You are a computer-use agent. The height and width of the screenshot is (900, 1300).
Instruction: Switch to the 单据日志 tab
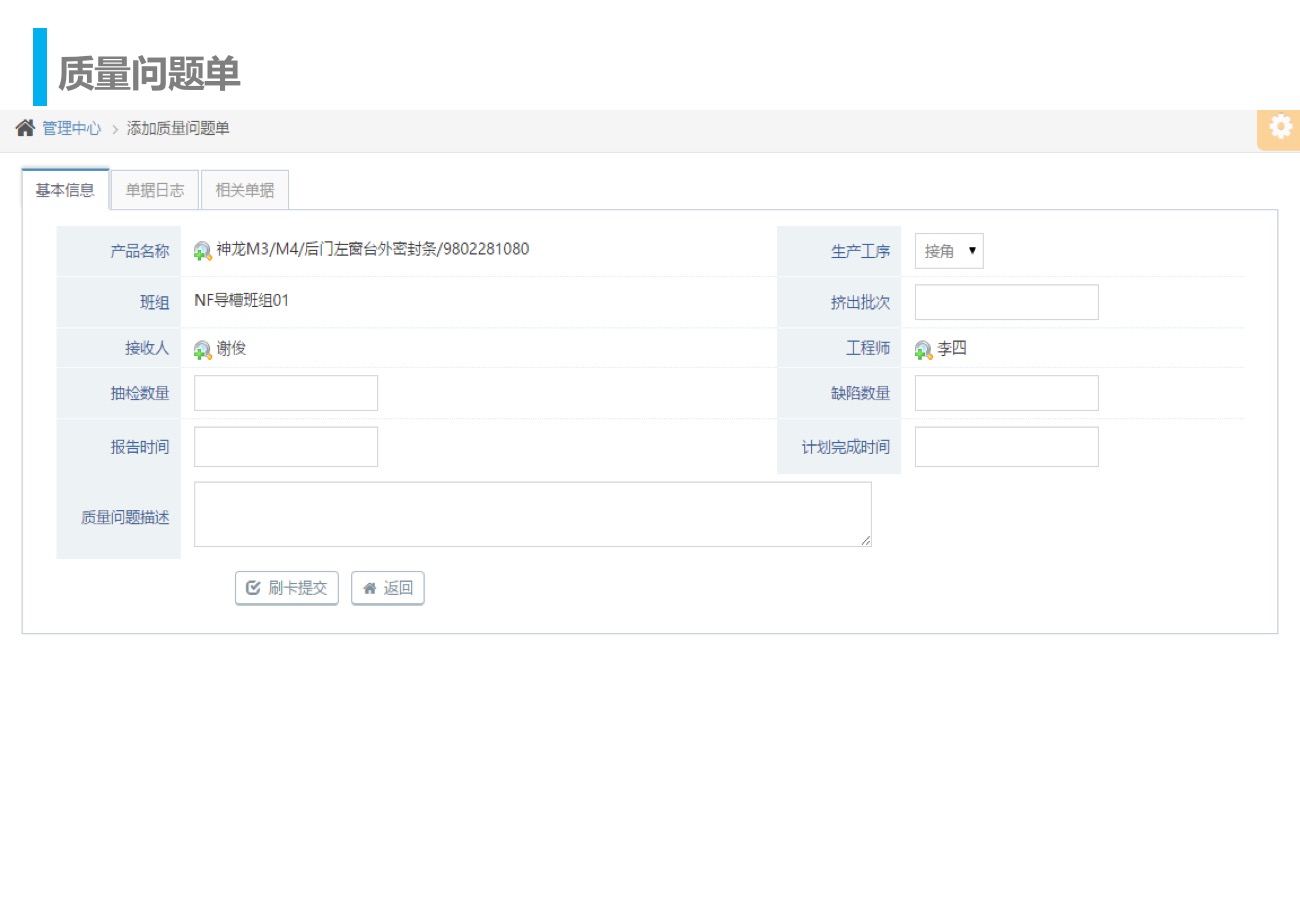pos(155,190)
